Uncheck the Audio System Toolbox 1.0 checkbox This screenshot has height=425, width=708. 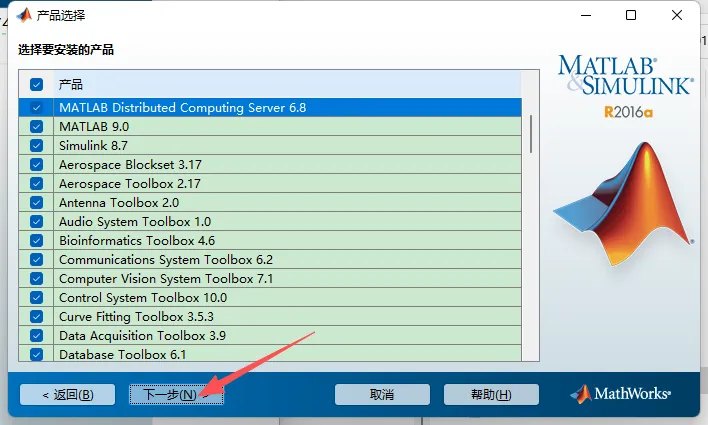coord(37,221)
